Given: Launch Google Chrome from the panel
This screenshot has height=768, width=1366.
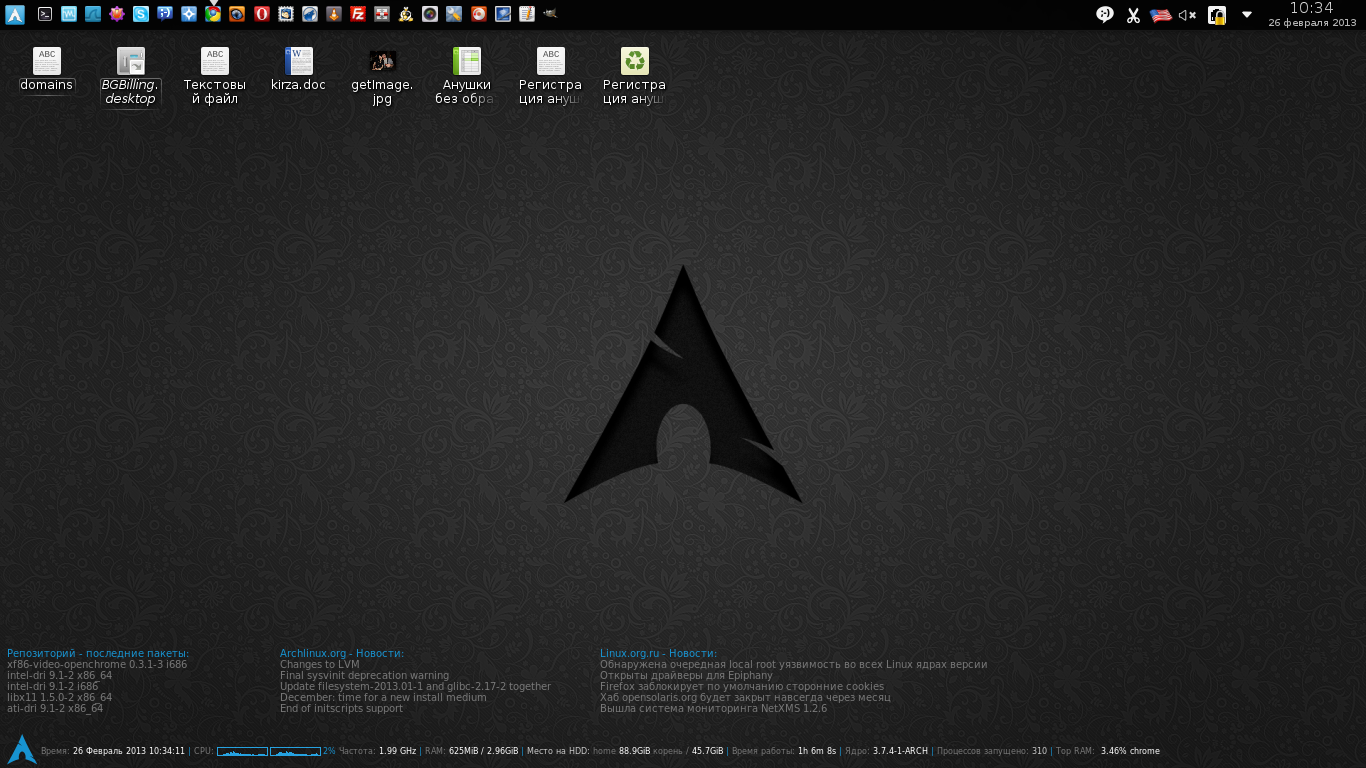Looking at the screenshot, I should tap(213, 14).
